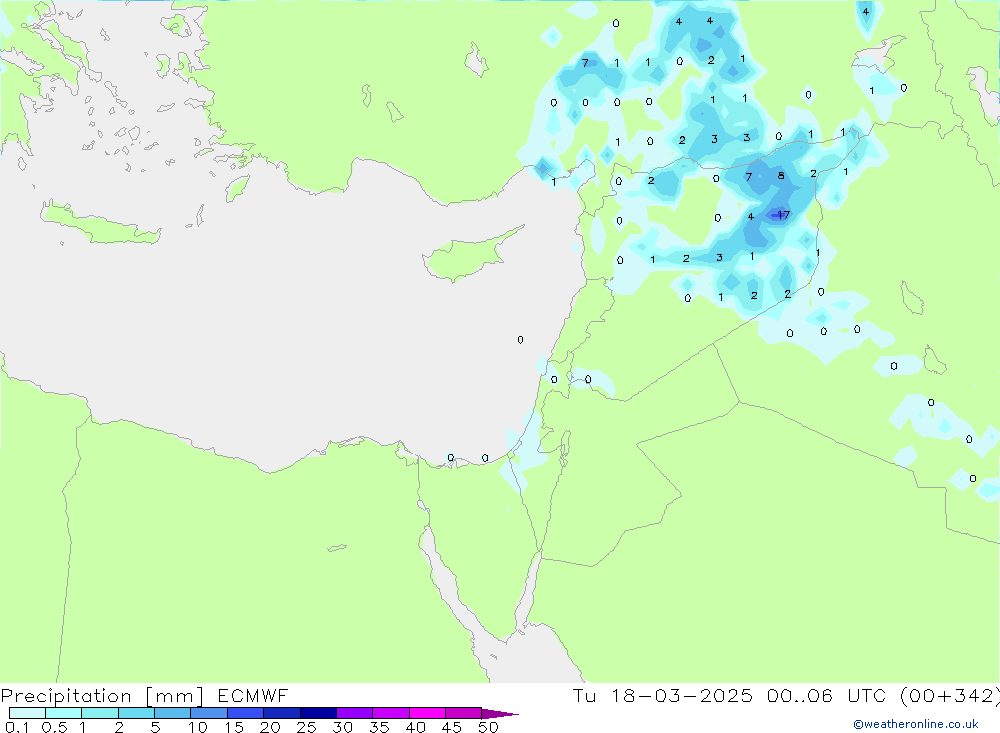The image size is (1000, 733).
Task: Click the 'ECMWF' model label
Action: point(253,696)
